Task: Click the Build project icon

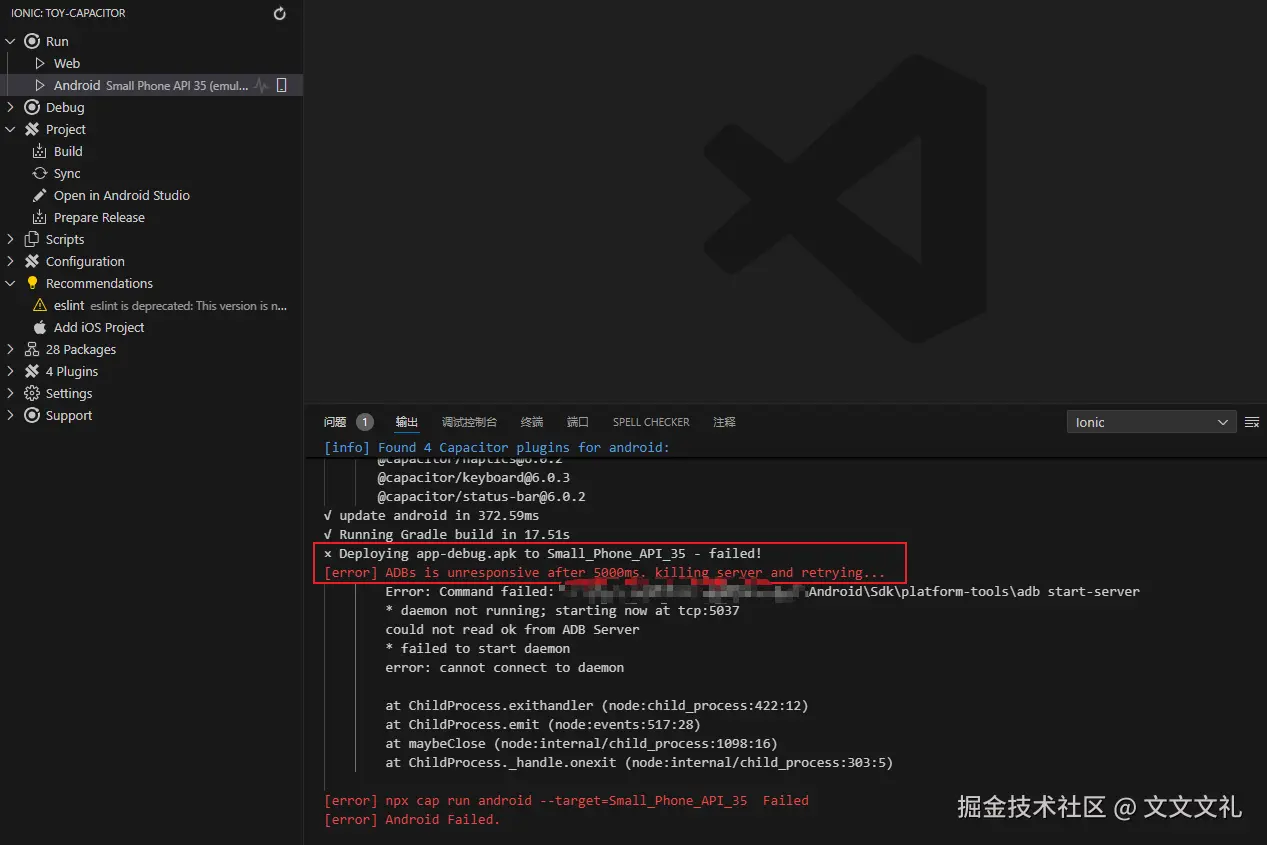Action: coord(40,151)
